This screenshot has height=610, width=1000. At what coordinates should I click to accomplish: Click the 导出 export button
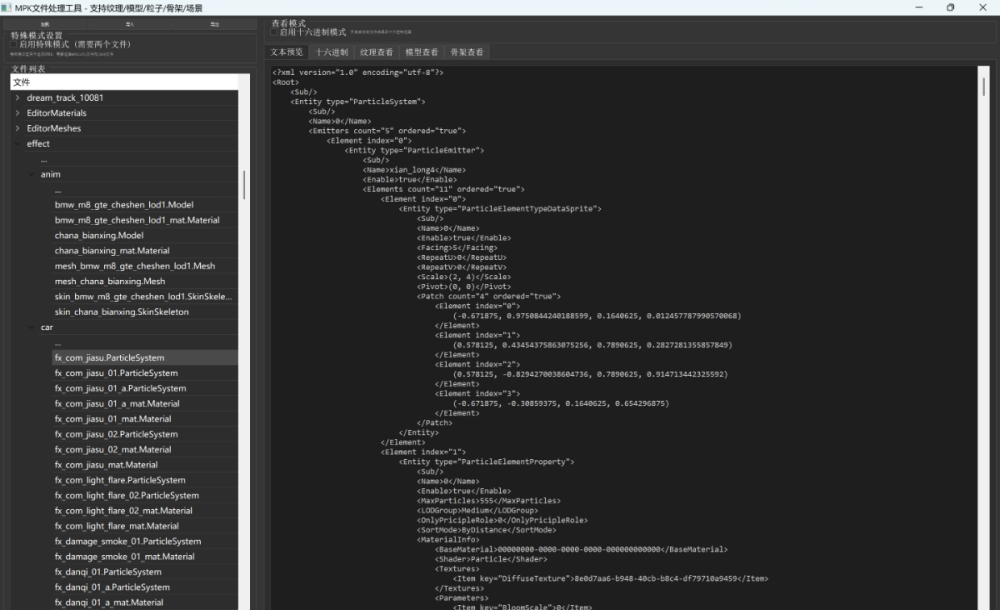(x=215, y=24)
